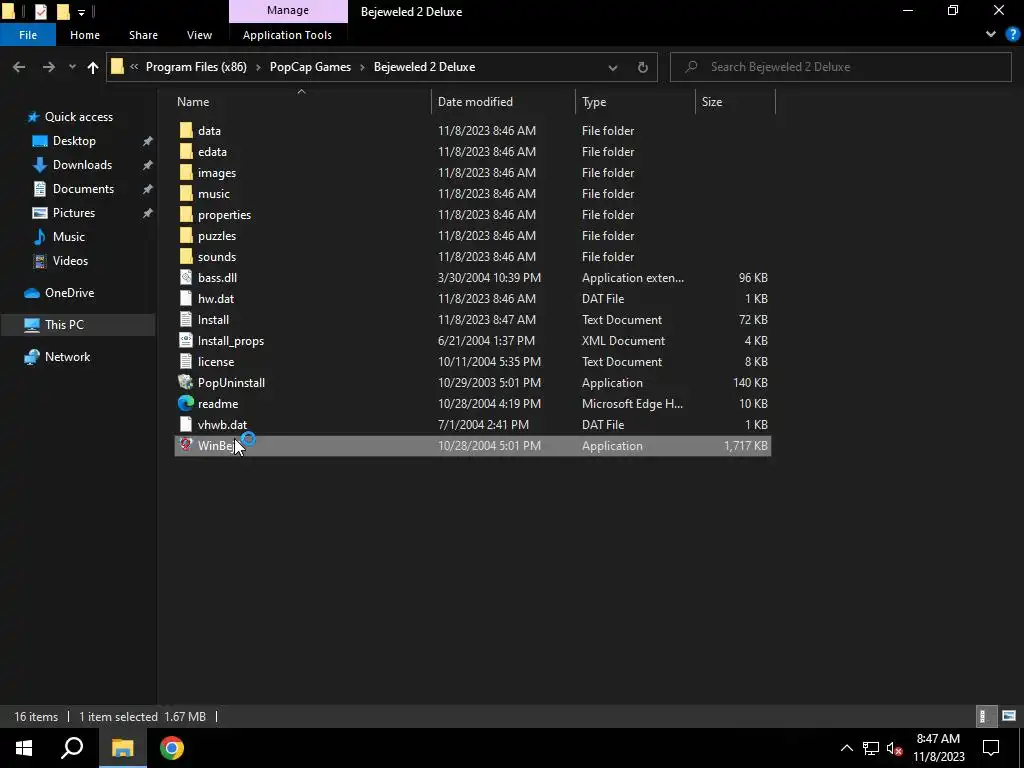
Task: Expand the hidden path chevrons in address bar
Action: point(134,67)
